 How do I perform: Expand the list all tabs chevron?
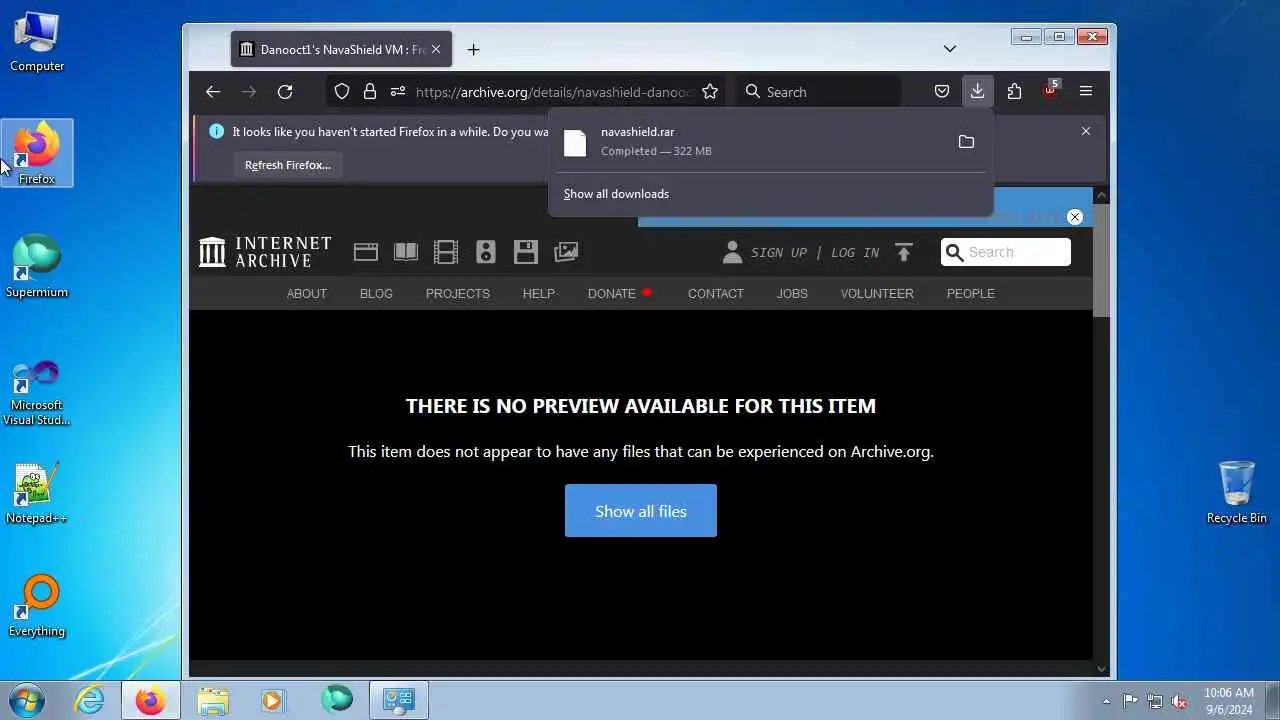tap(950, 49)
